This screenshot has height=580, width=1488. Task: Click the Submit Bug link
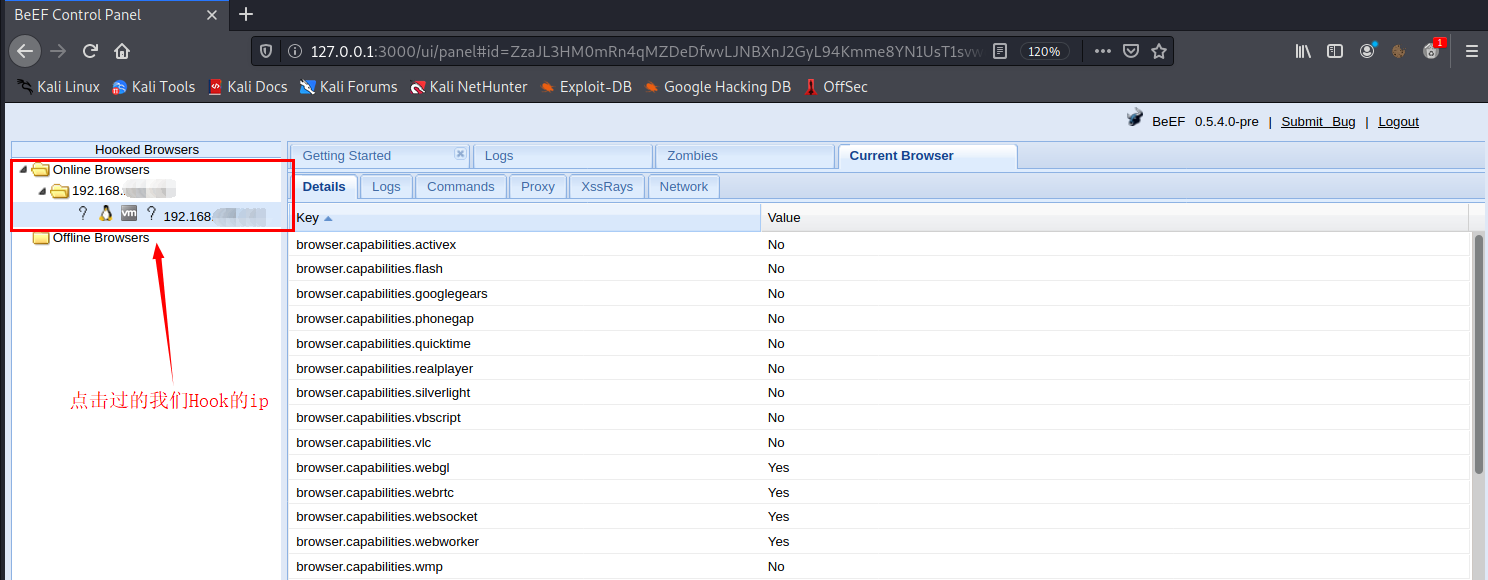[1318, 122]
